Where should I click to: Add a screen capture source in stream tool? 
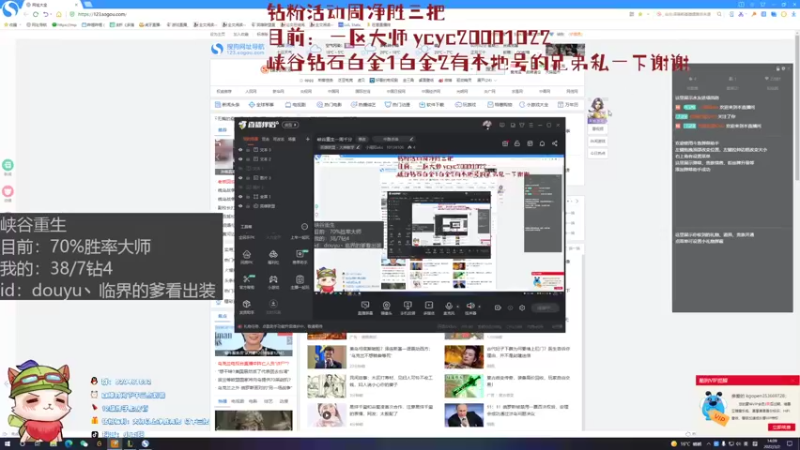[365, 306]
